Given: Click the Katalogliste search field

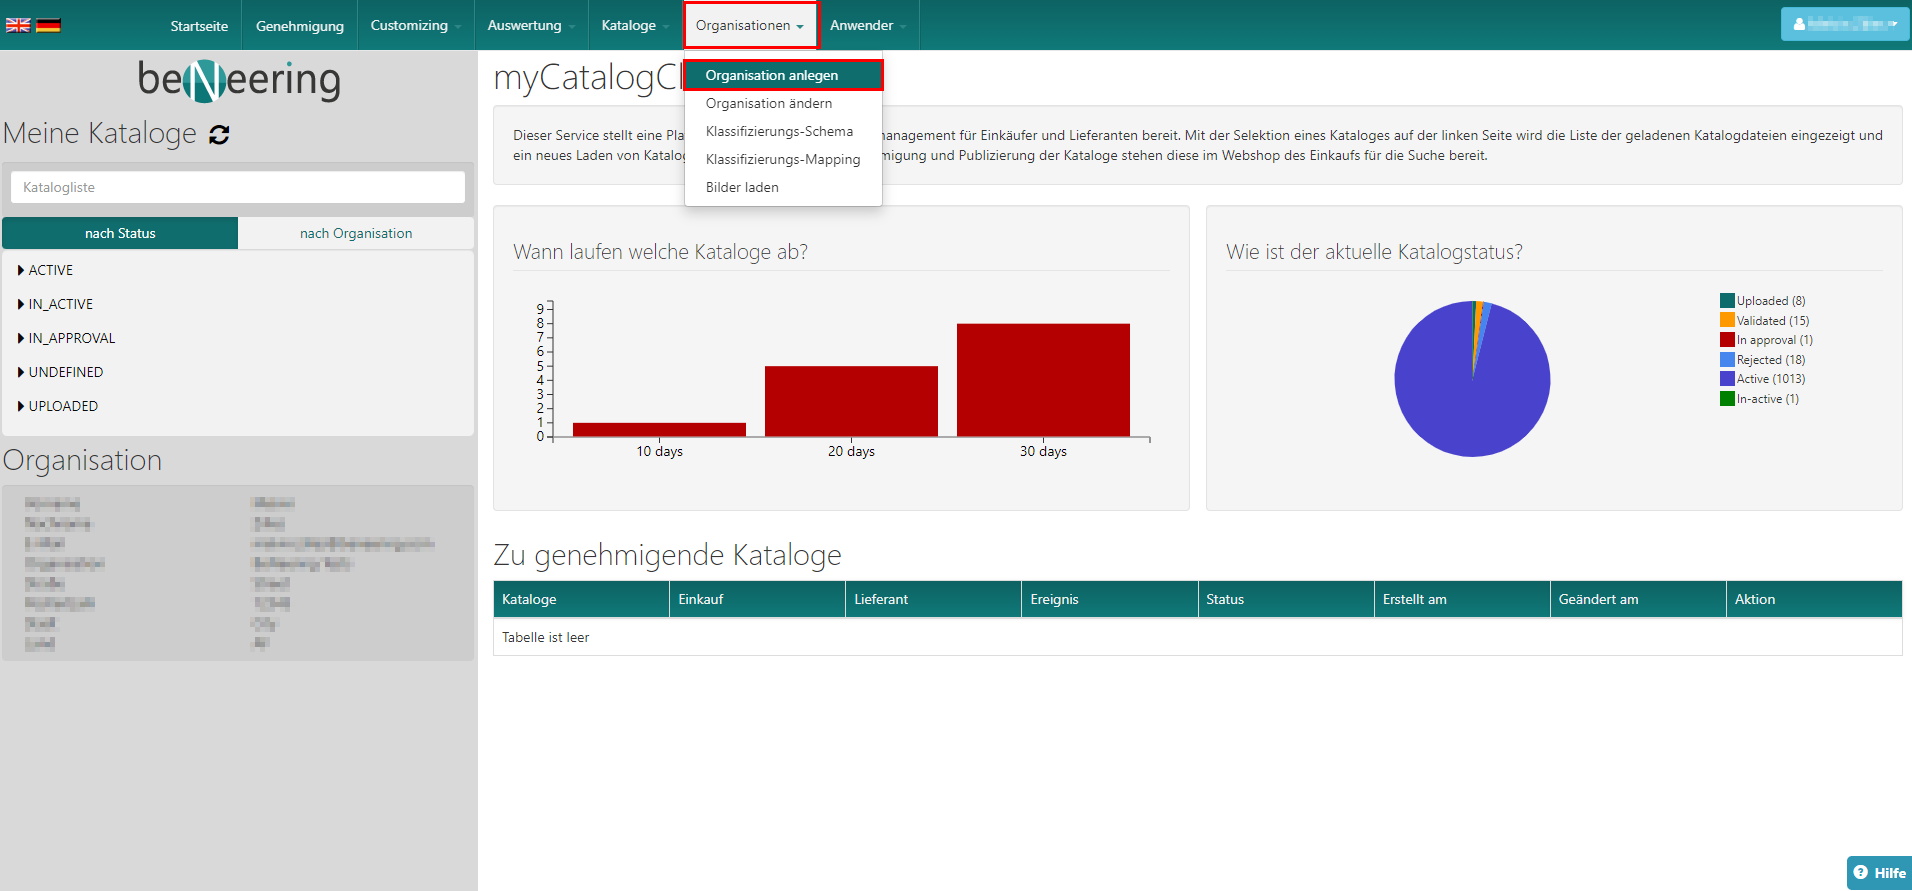Looking at the screenshot, I should coord(238,187).
